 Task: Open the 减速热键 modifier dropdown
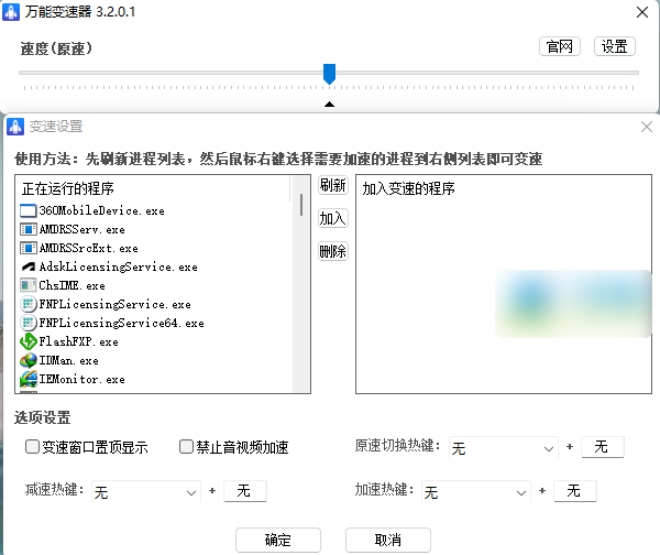tap(146, 491)
